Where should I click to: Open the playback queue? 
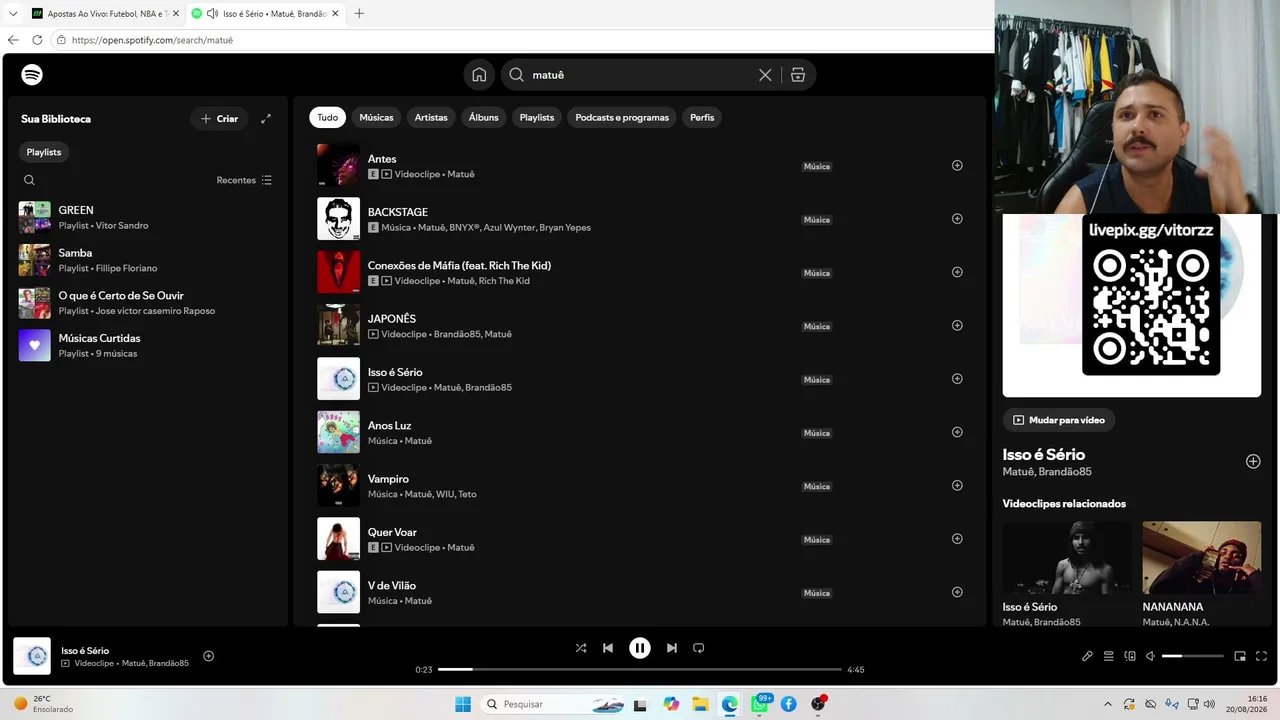point(1108,656)
